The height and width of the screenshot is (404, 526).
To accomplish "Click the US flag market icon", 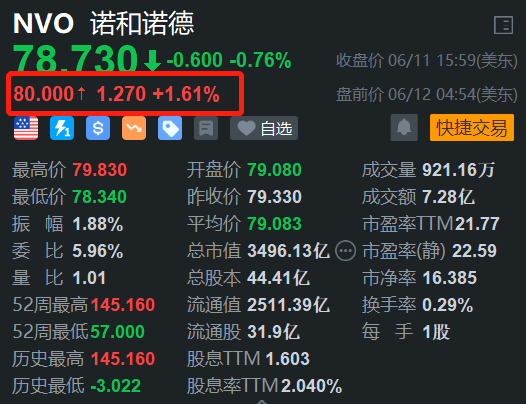I will pyautogui.click(x=26, y=128).
